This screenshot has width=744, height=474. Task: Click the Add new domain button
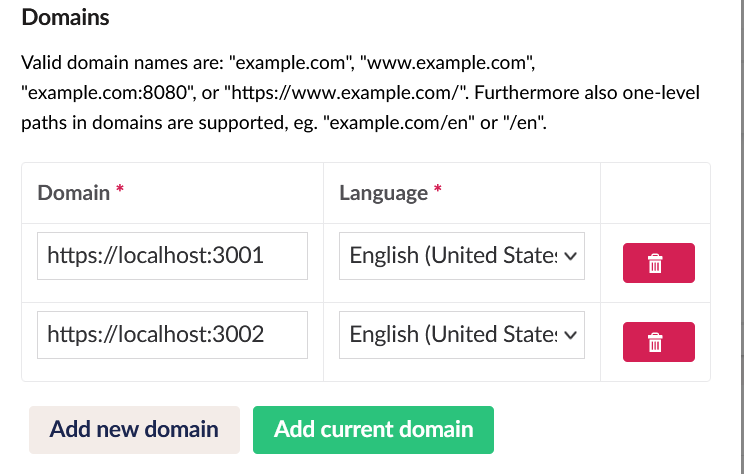point(134,430)
